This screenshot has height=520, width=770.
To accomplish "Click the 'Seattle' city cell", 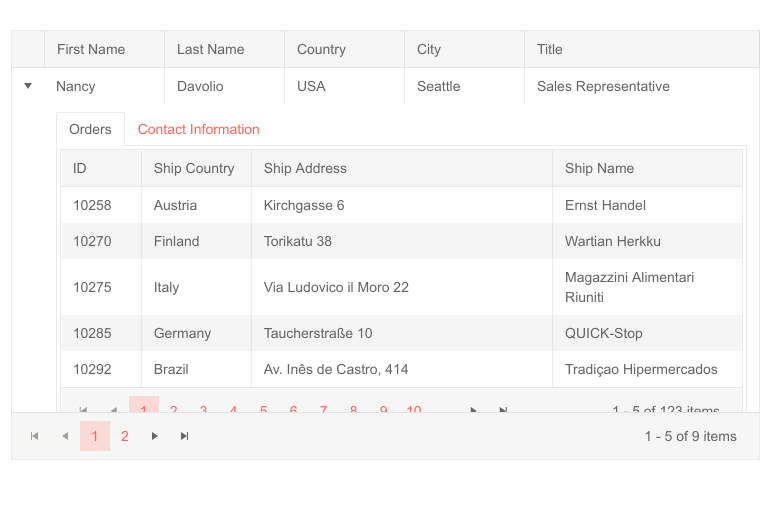I will pyautogui.click(x=465, y=86).
